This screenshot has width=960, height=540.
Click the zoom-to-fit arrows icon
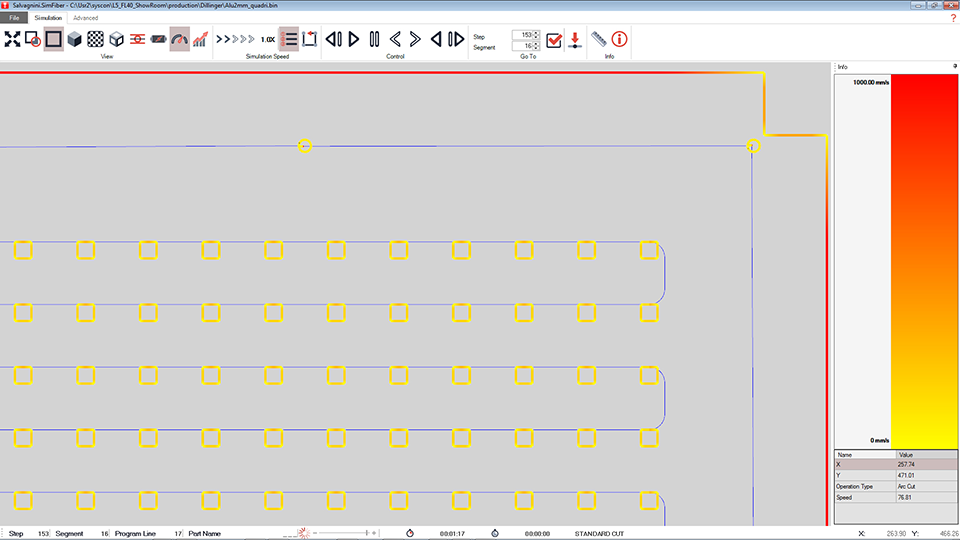click(12, 39)
